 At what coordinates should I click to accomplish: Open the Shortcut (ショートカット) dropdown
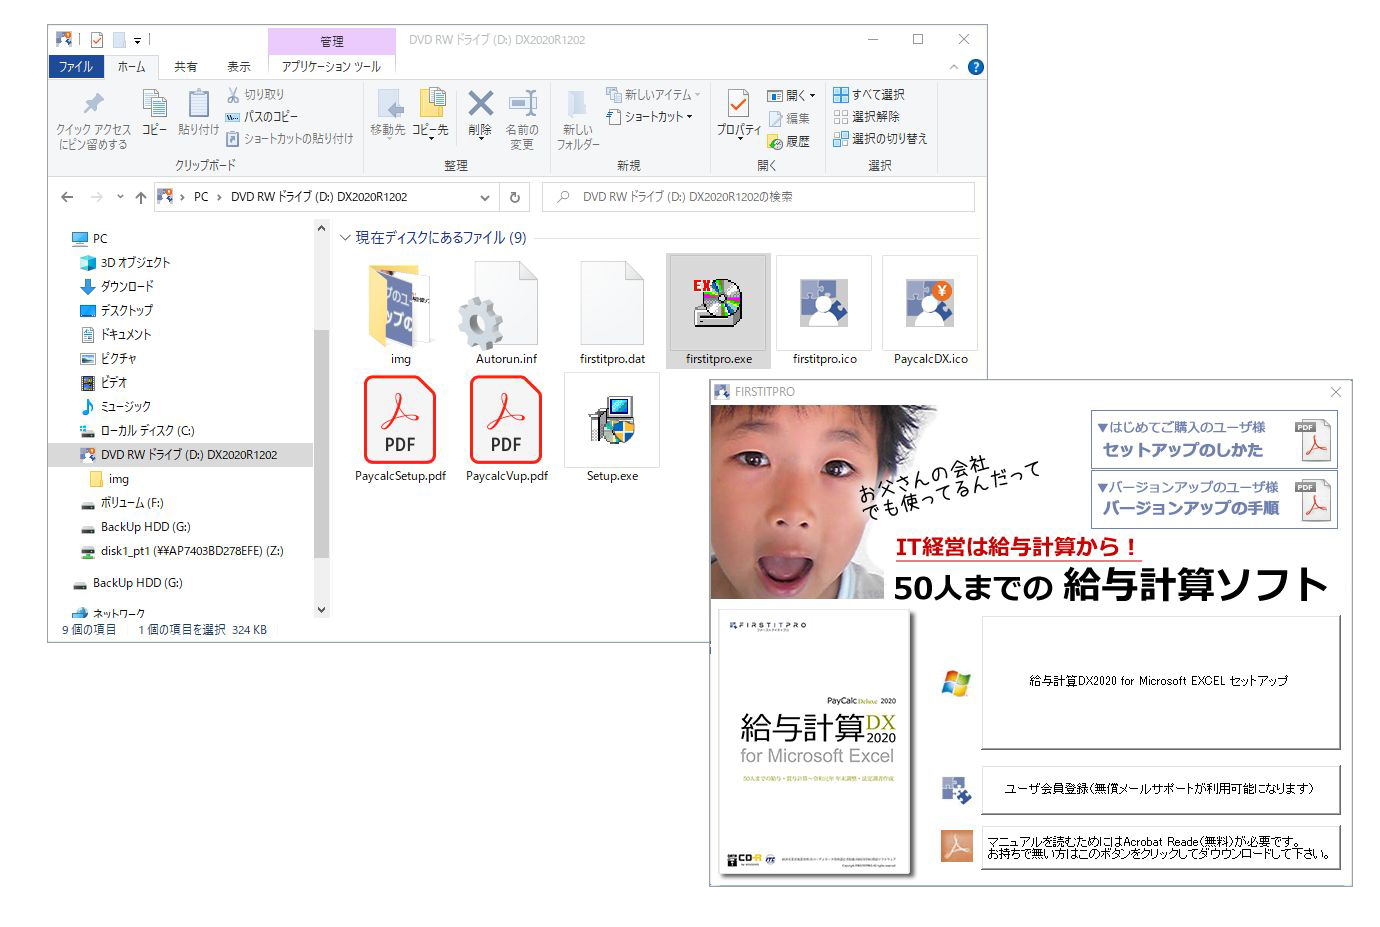click(x=650, y=116)
